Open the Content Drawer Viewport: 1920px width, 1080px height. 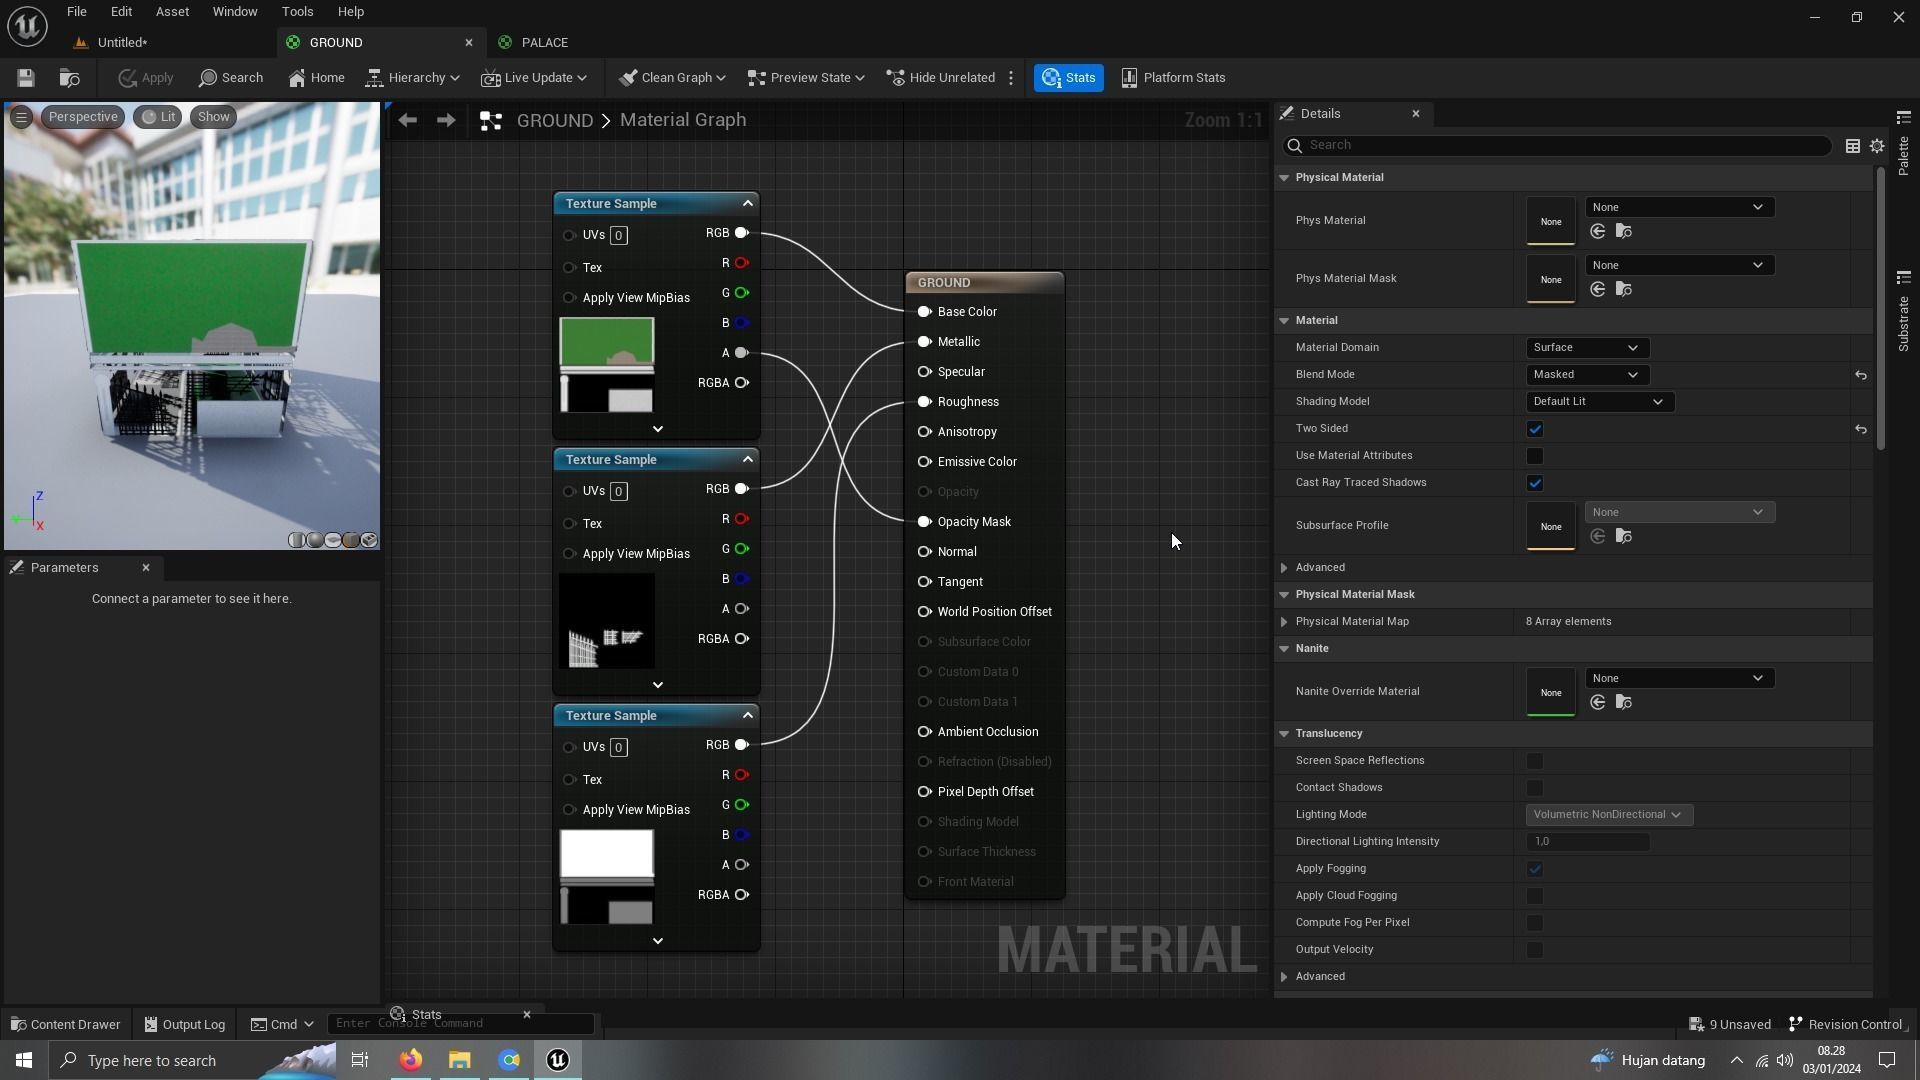[66, 1024]
